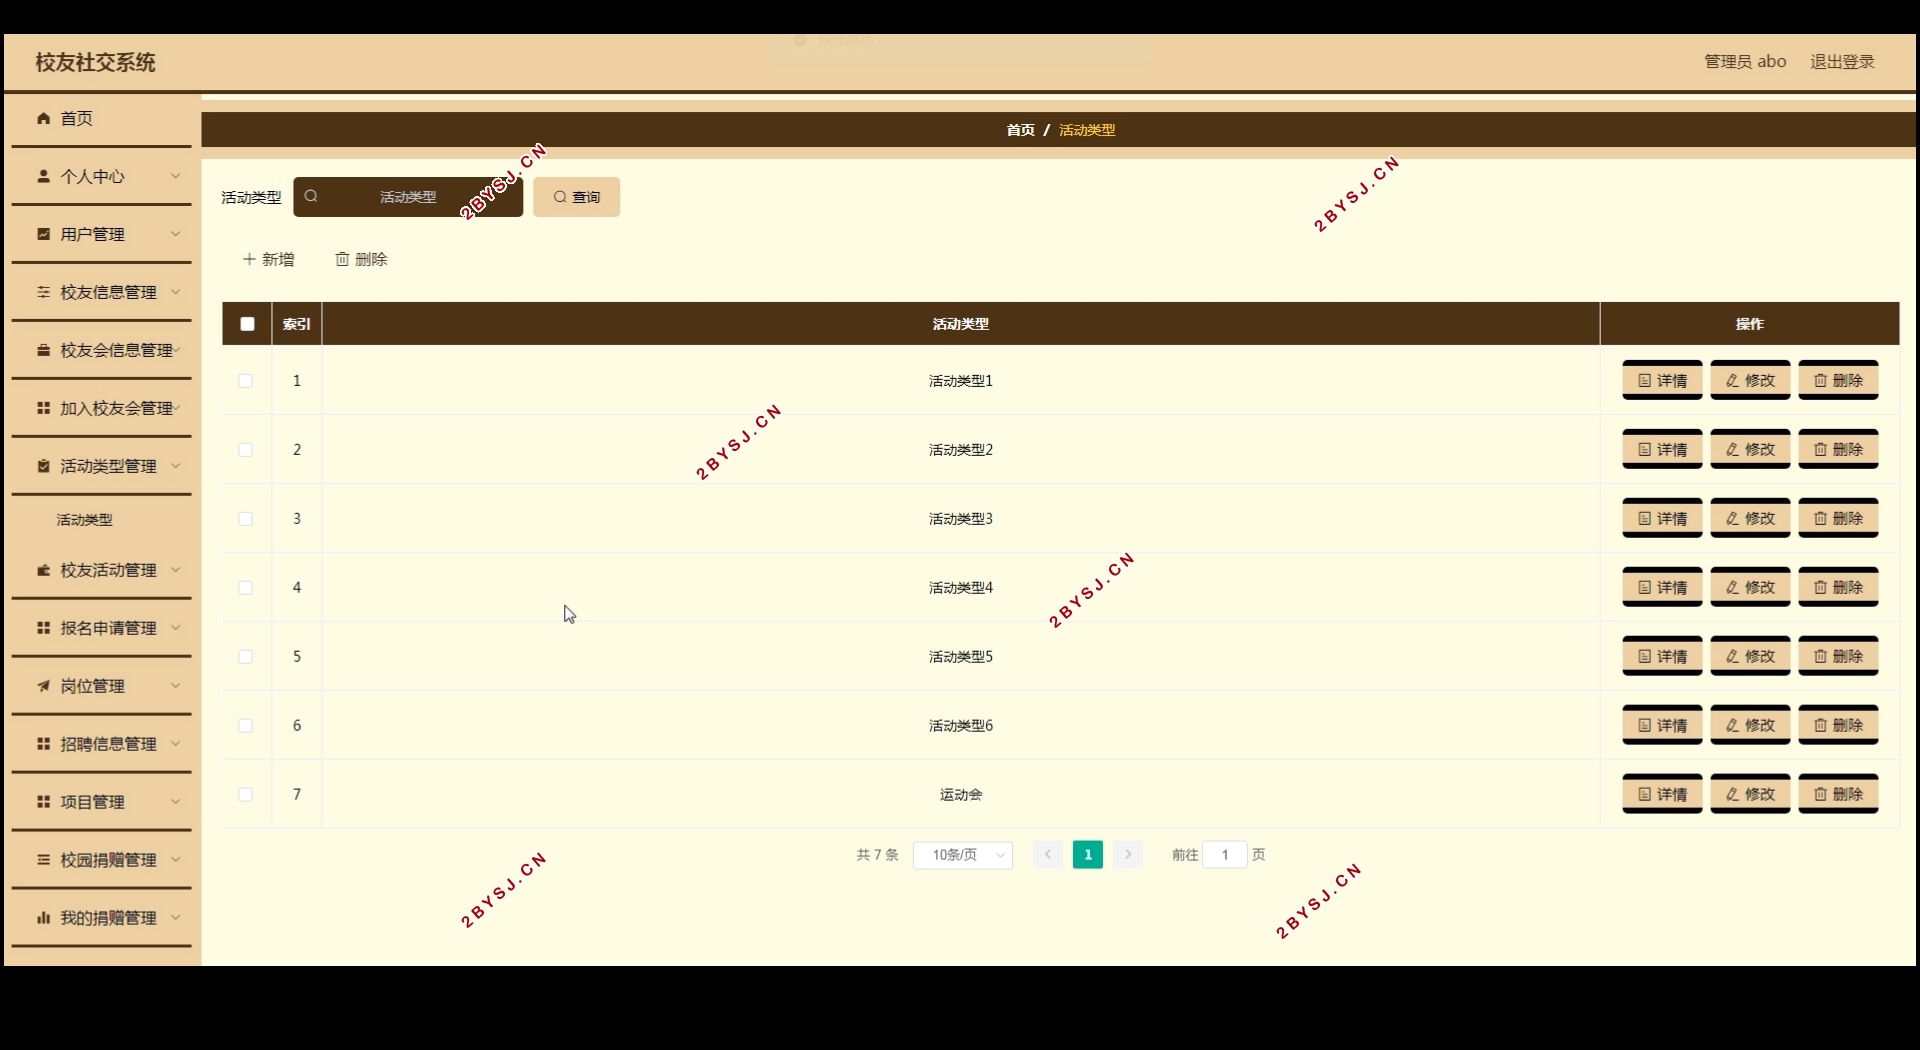Click the magnifier icon in search field

pos(313,196)
